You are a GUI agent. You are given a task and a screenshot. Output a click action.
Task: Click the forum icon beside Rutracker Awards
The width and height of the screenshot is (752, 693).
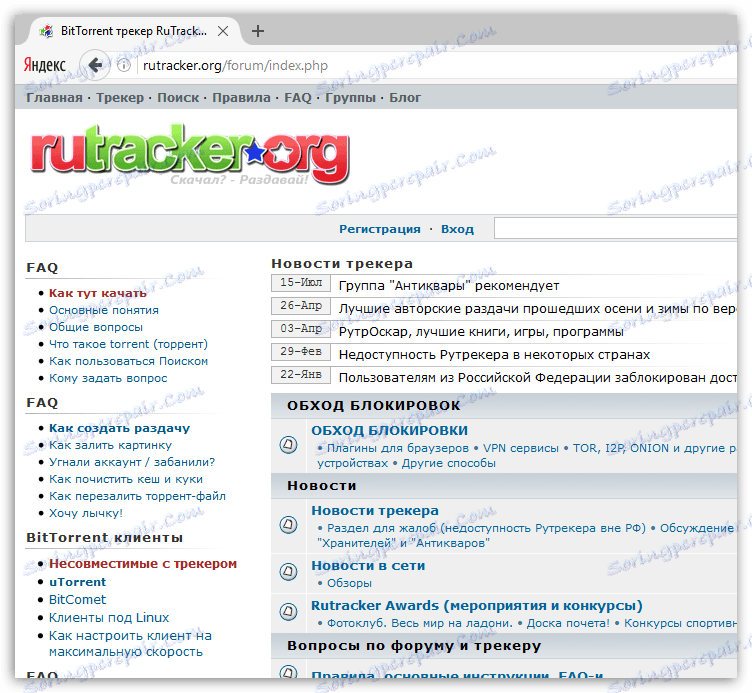[x=288, y=611]
